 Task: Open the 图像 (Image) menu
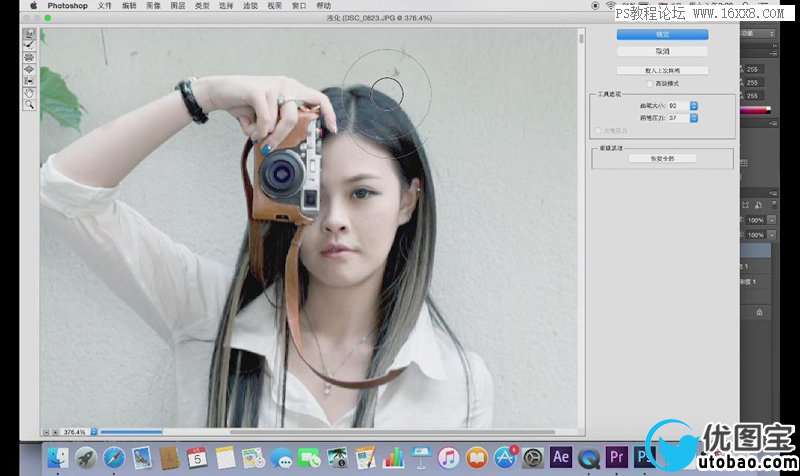click(153, 6)
